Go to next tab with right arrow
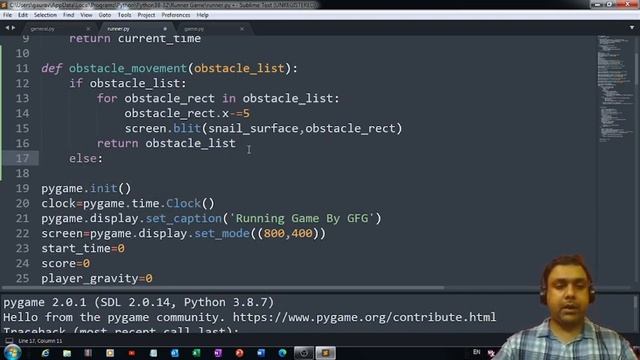This screenshot has height=360, width=640. pyautogui.click(x=13, y=28)
